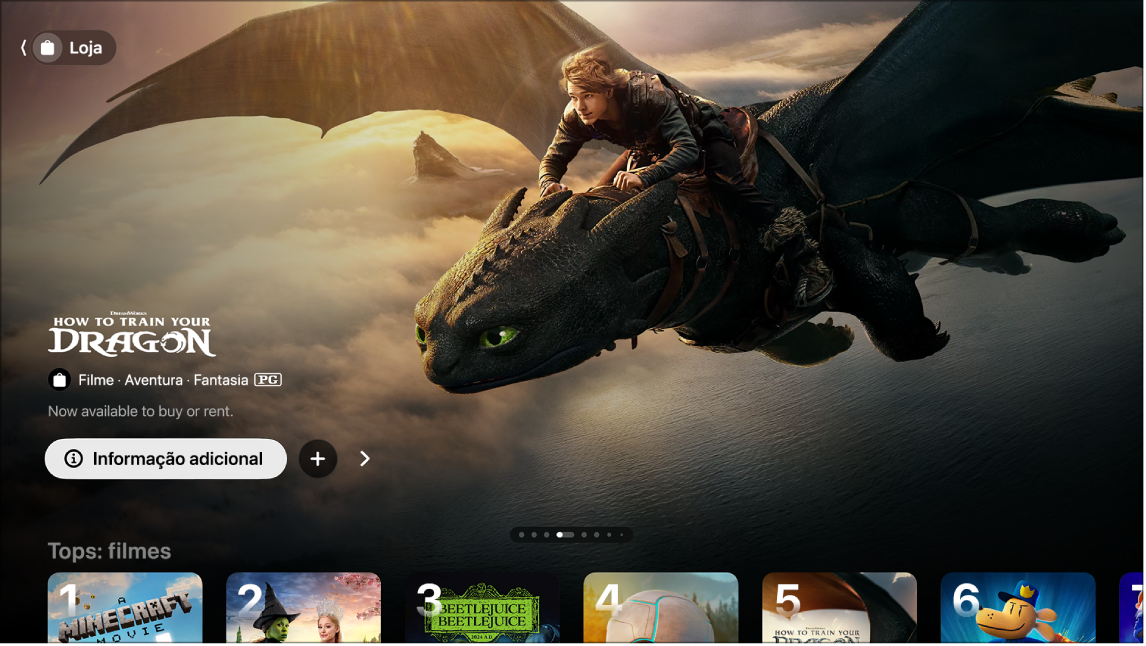
Task: Open number 5 How to Train Your Dragon thumbnail
Action: point(839,608)
